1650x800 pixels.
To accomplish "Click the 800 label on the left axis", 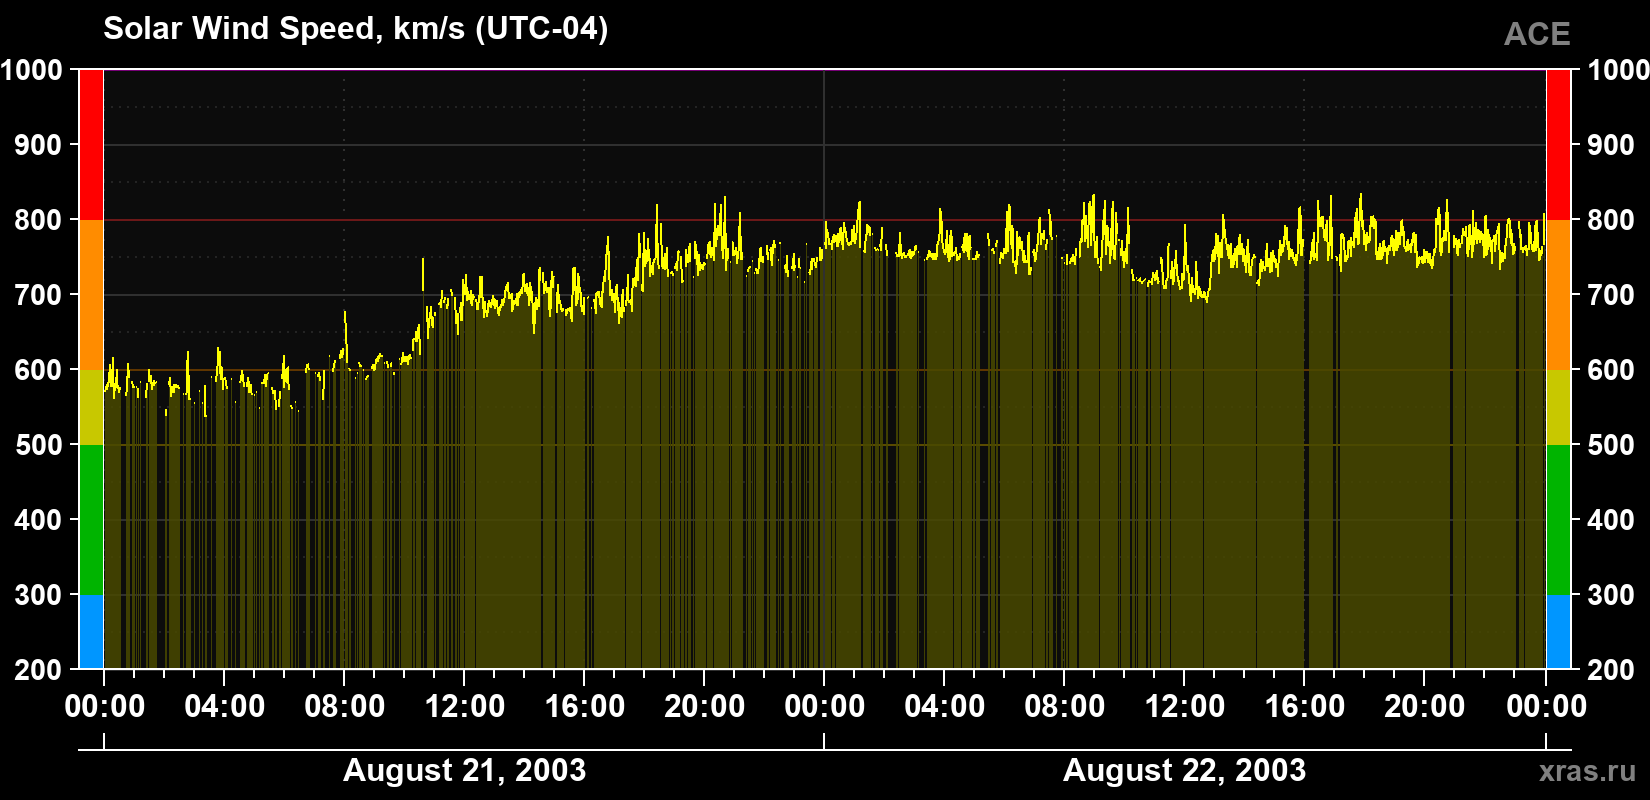I will 39,220.
